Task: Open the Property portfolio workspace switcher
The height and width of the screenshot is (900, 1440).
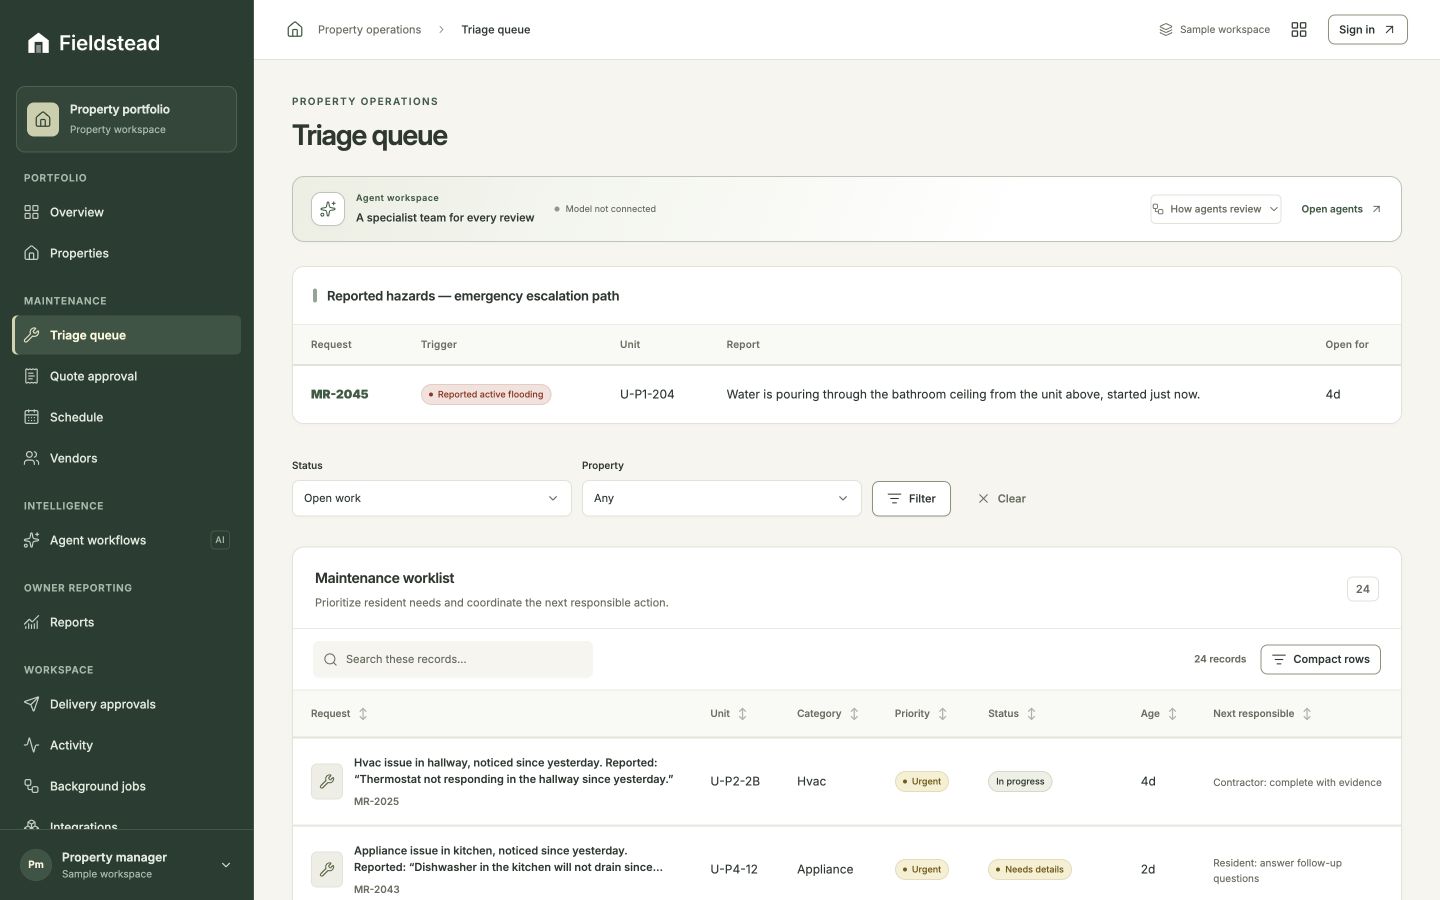Action: click(x=126, y=119)
